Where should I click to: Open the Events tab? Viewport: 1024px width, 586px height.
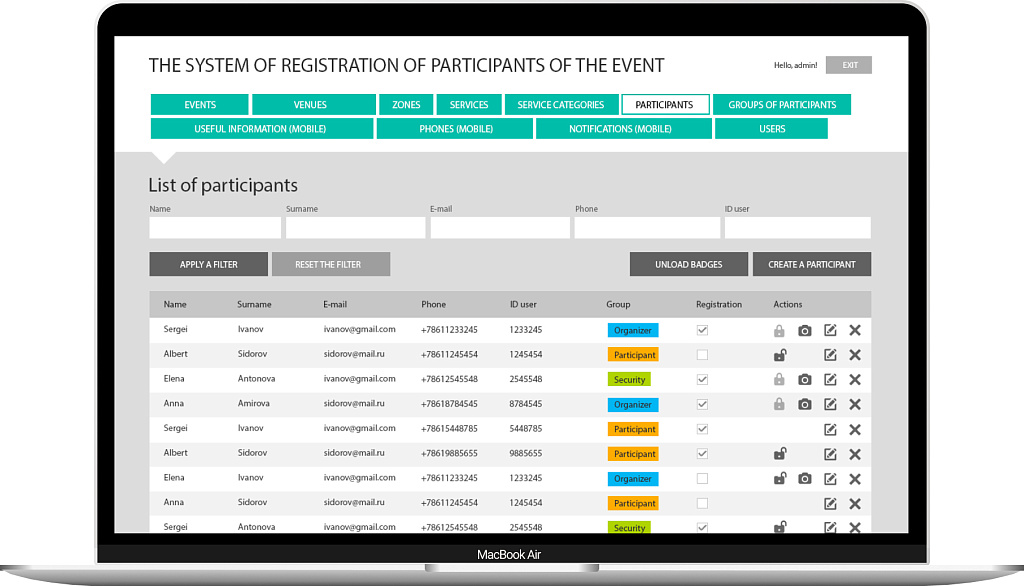200,105
